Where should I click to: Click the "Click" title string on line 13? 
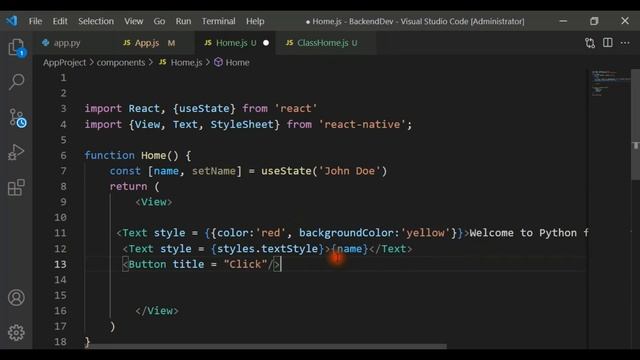pos(245,264)
